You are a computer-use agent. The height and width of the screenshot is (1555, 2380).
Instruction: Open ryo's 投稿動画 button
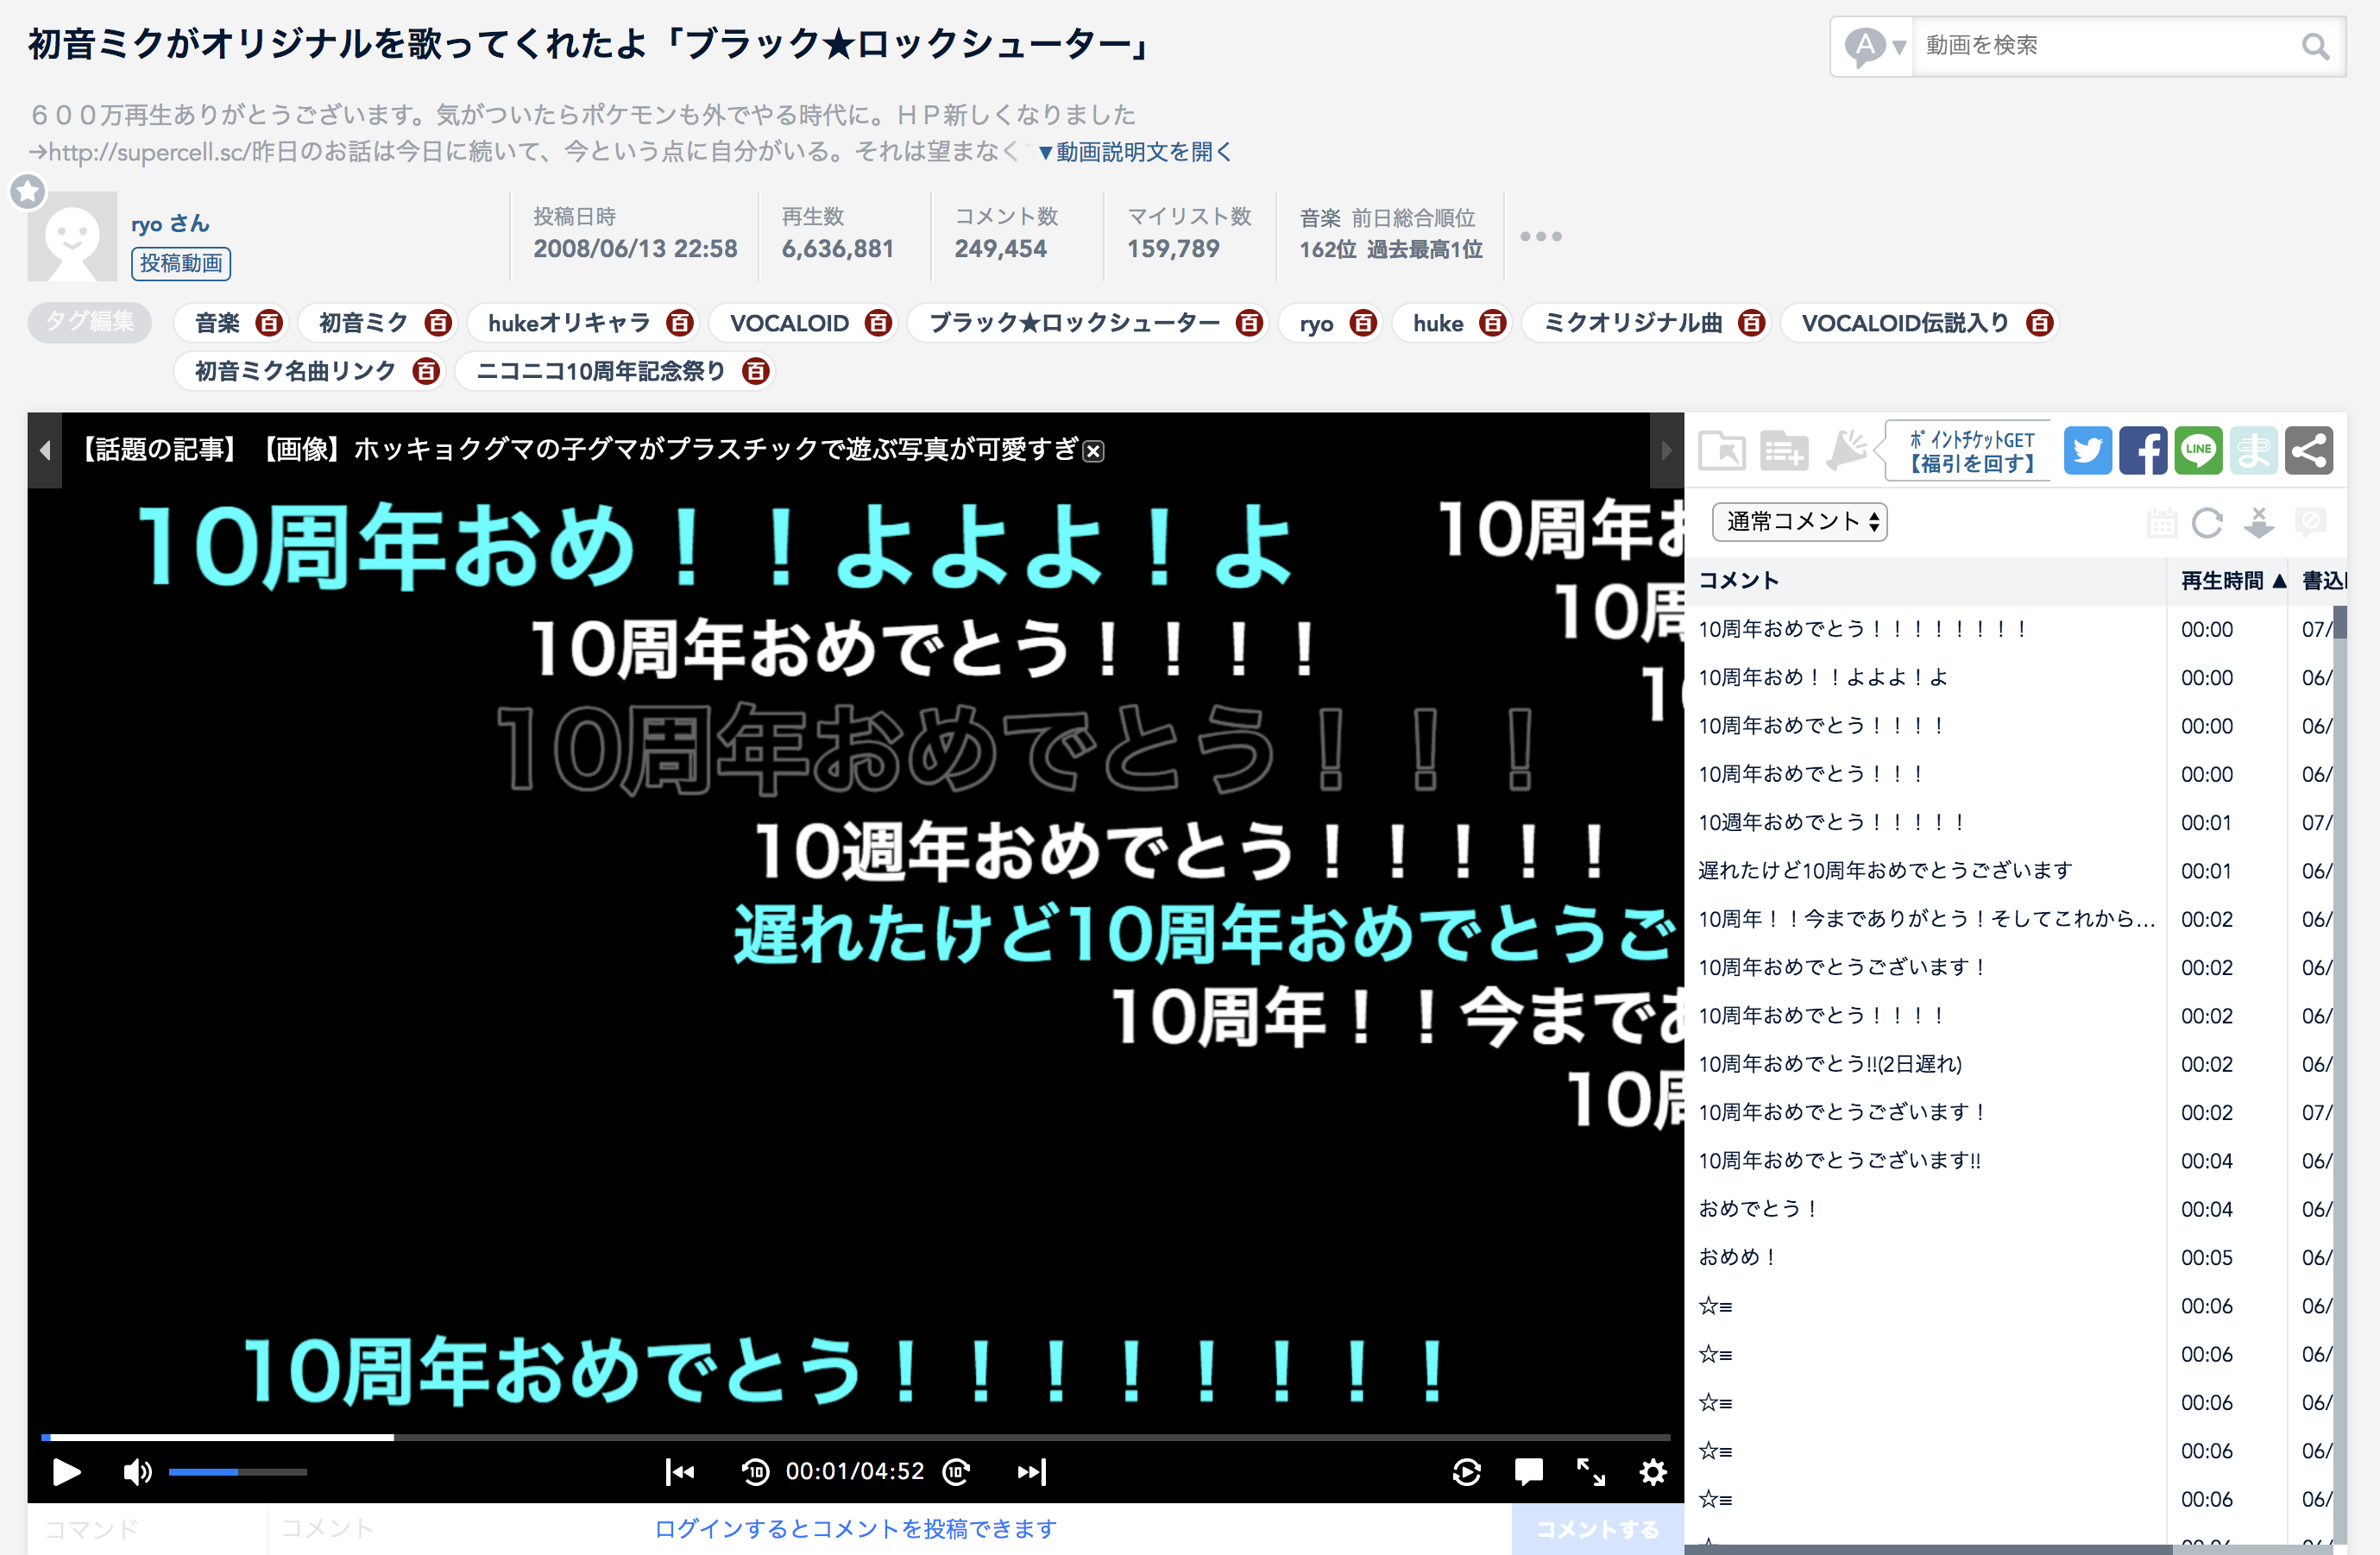[x=180, y=263]
